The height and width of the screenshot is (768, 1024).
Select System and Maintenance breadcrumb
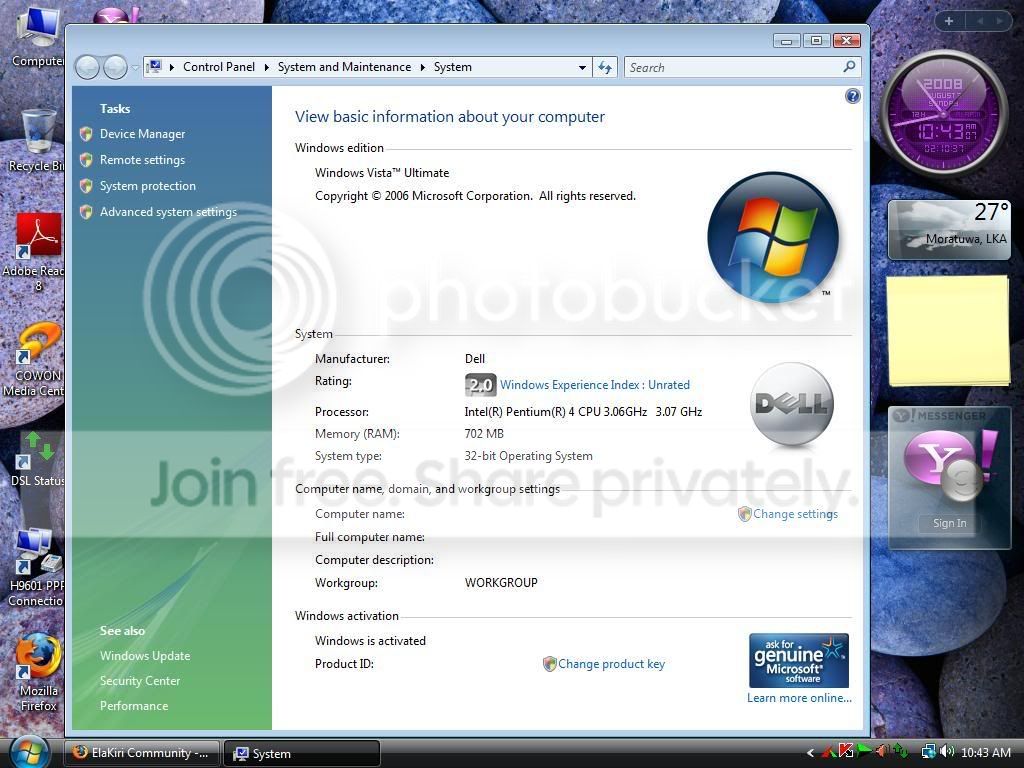pyautogui.click(x=344, y=67)
